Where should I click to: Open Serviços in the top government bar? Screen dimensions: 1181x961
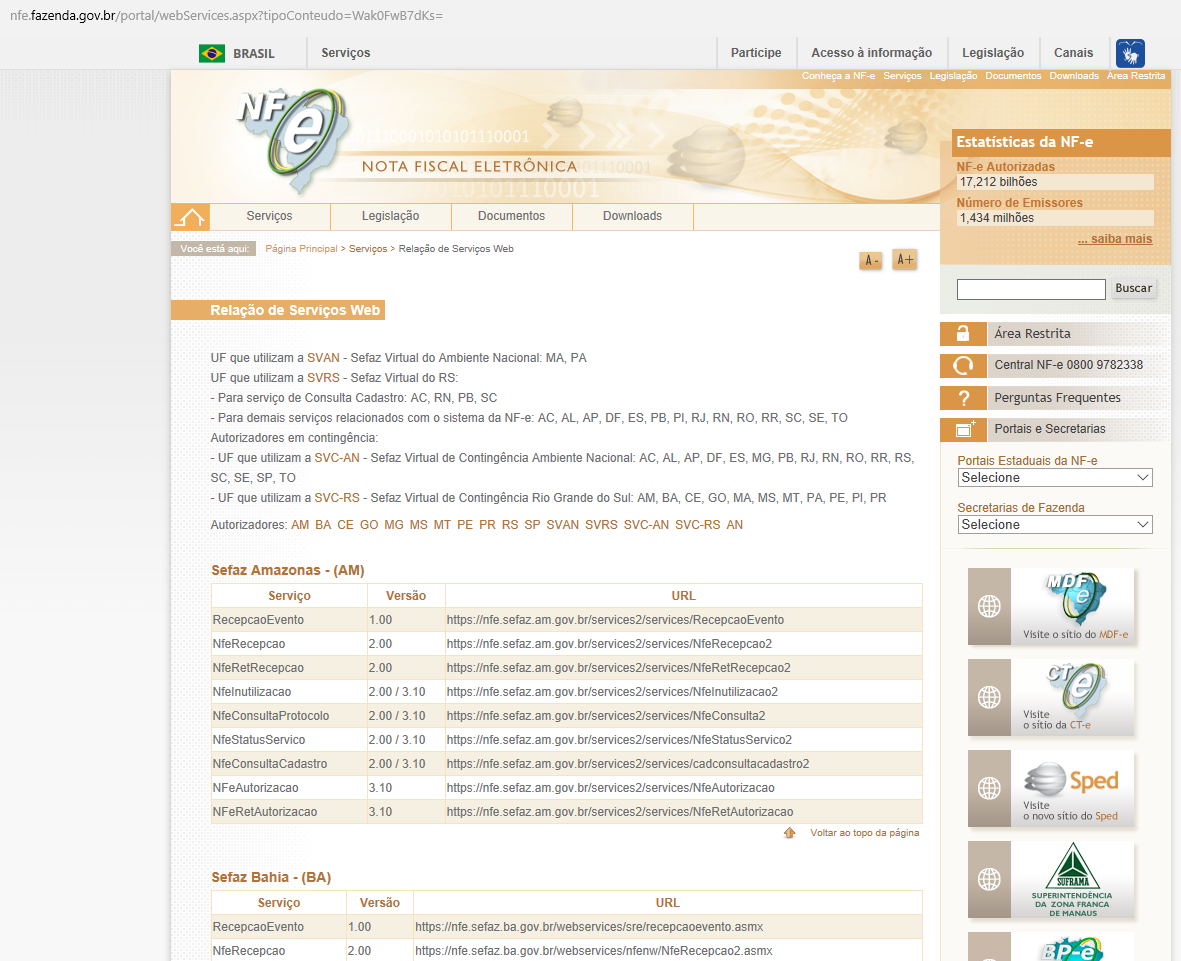346,53
